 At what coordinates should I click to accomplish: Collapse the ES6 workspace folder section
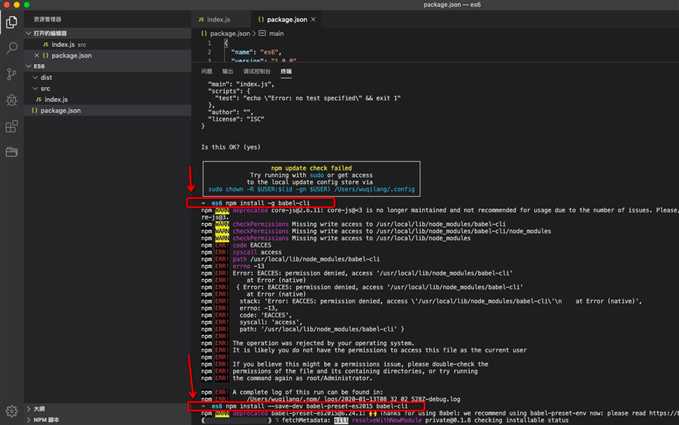tap(29, 66)
